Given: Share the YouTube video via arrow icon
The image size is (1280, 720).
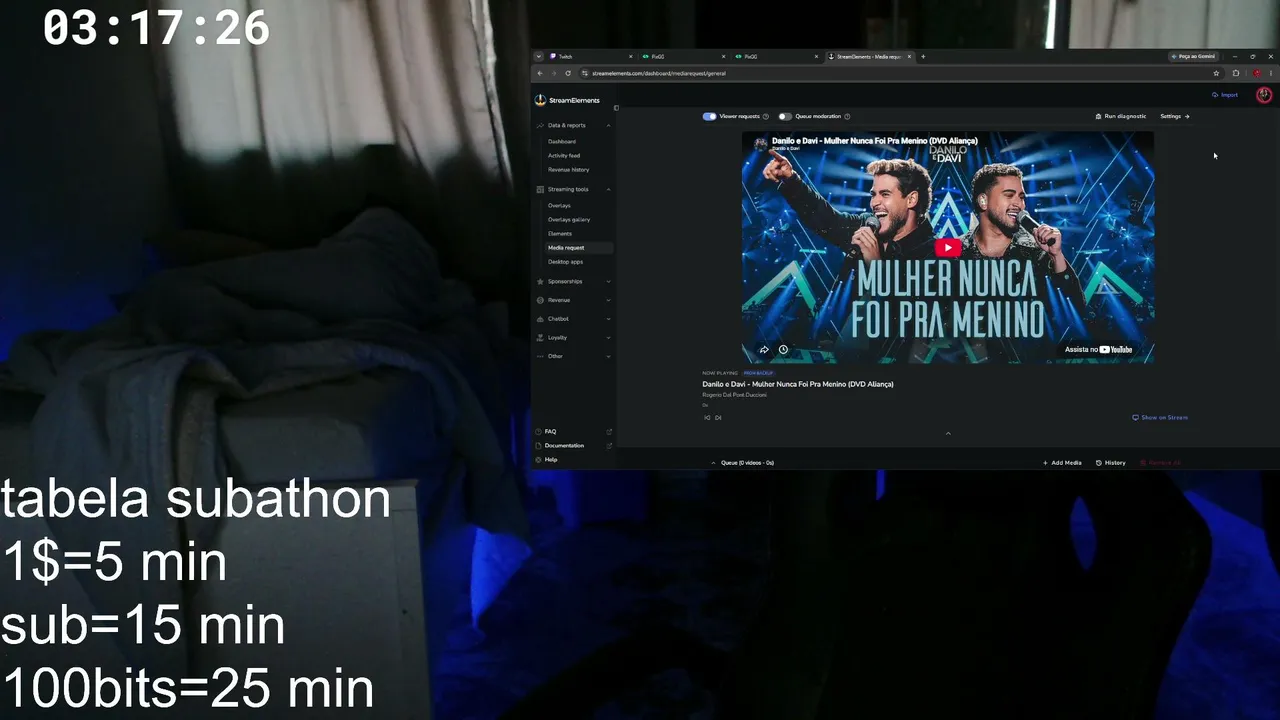Looking at the screenshot, I should tap(764, 350).
